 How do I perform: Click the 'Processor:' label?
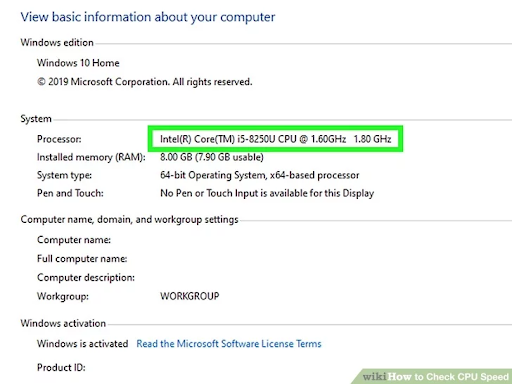(x=59, y=139)
